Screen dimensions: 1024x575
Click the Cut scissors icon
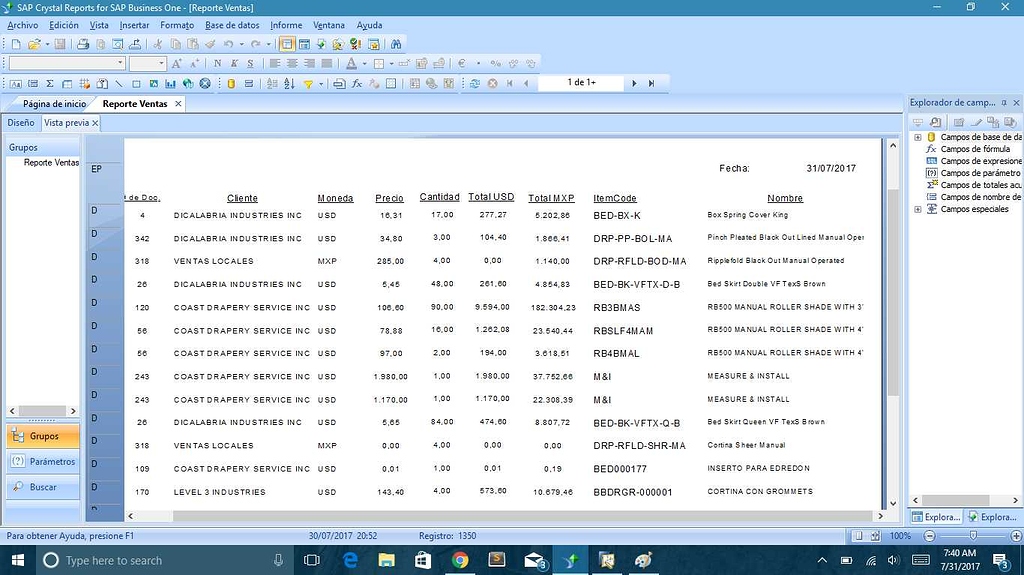tap(157, 44)
